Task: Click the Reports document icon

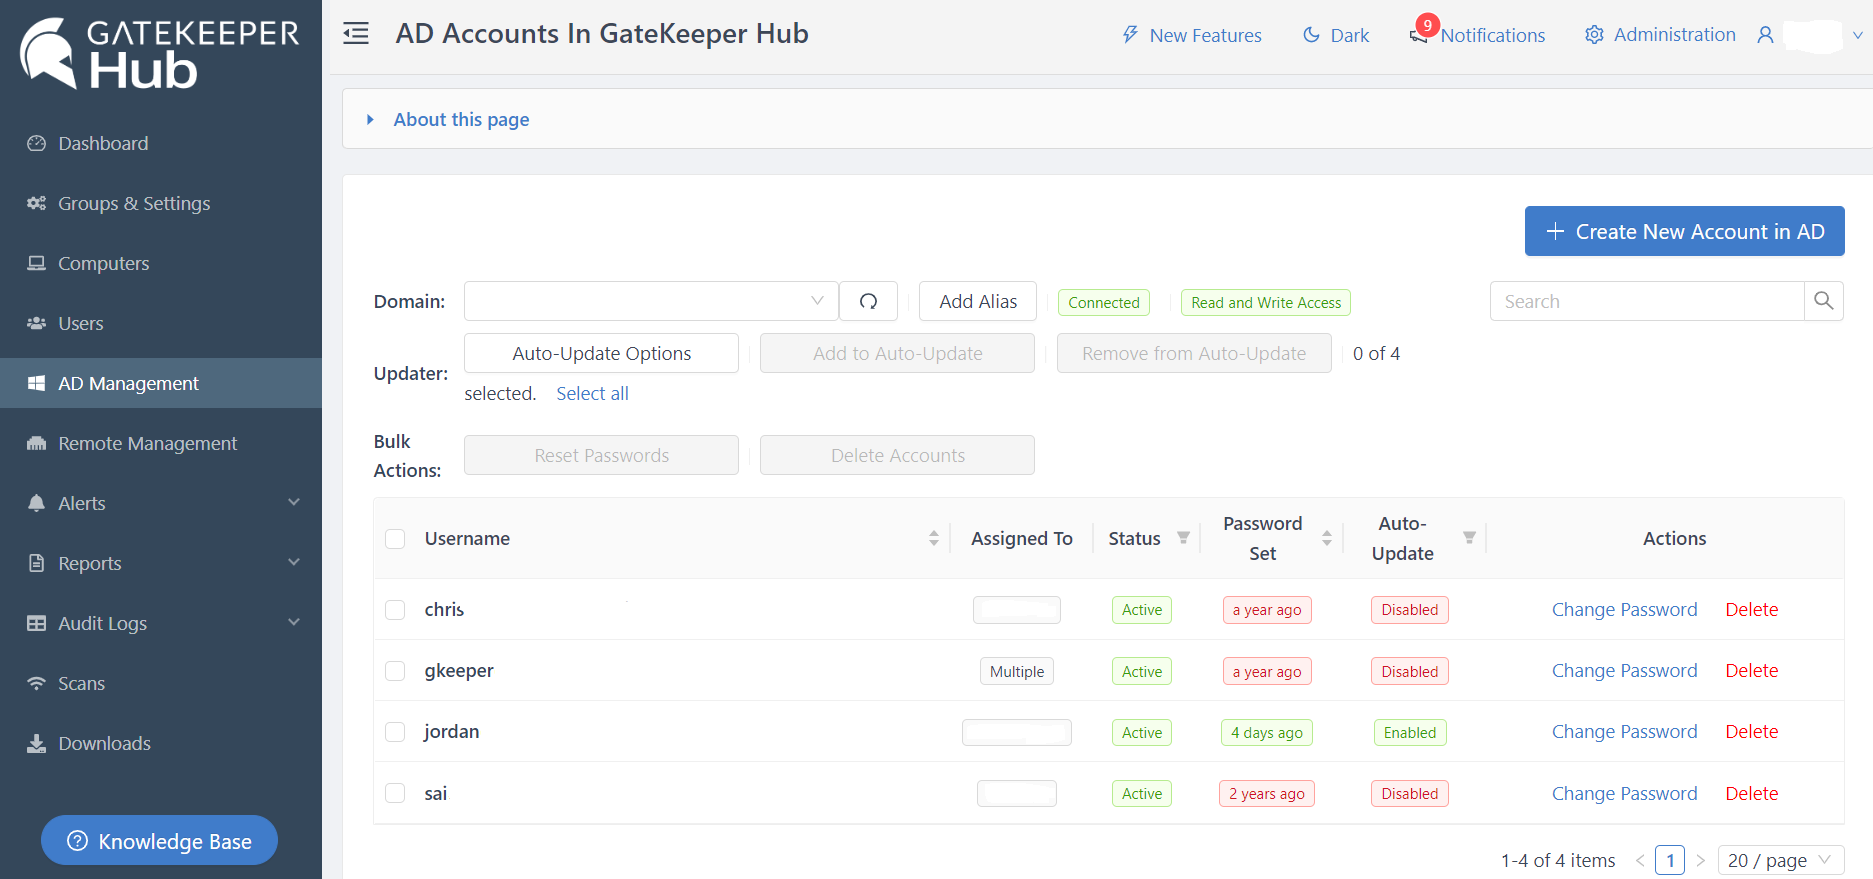Action: [x=37, y=563]
